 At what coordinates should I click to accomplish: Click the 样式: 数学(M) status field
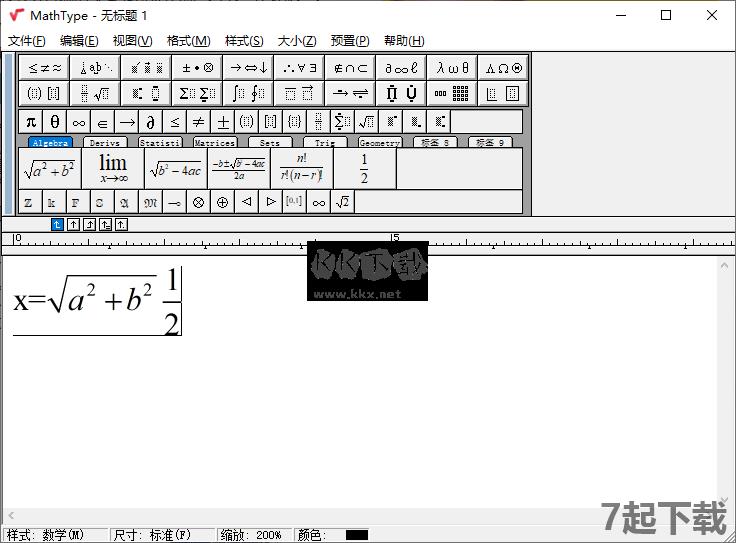click(x=55, y=535)
